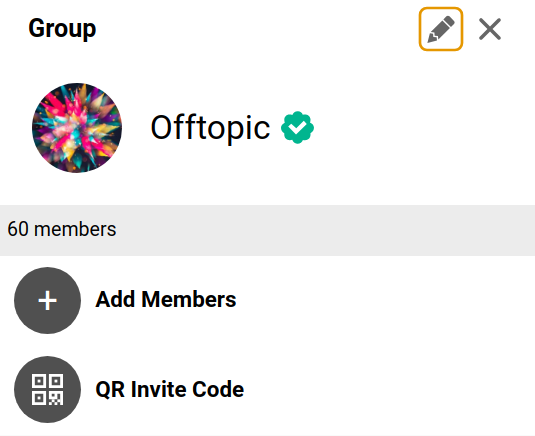Click the Group dialog title
Image resolution: width=535 pixels, height=436 pixels.
pyautogui.click(x=62, y=28)
